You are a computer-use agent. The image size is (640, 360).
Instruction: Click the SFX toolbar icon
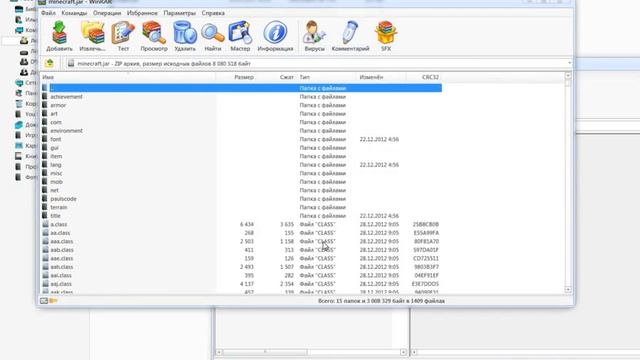386,36
